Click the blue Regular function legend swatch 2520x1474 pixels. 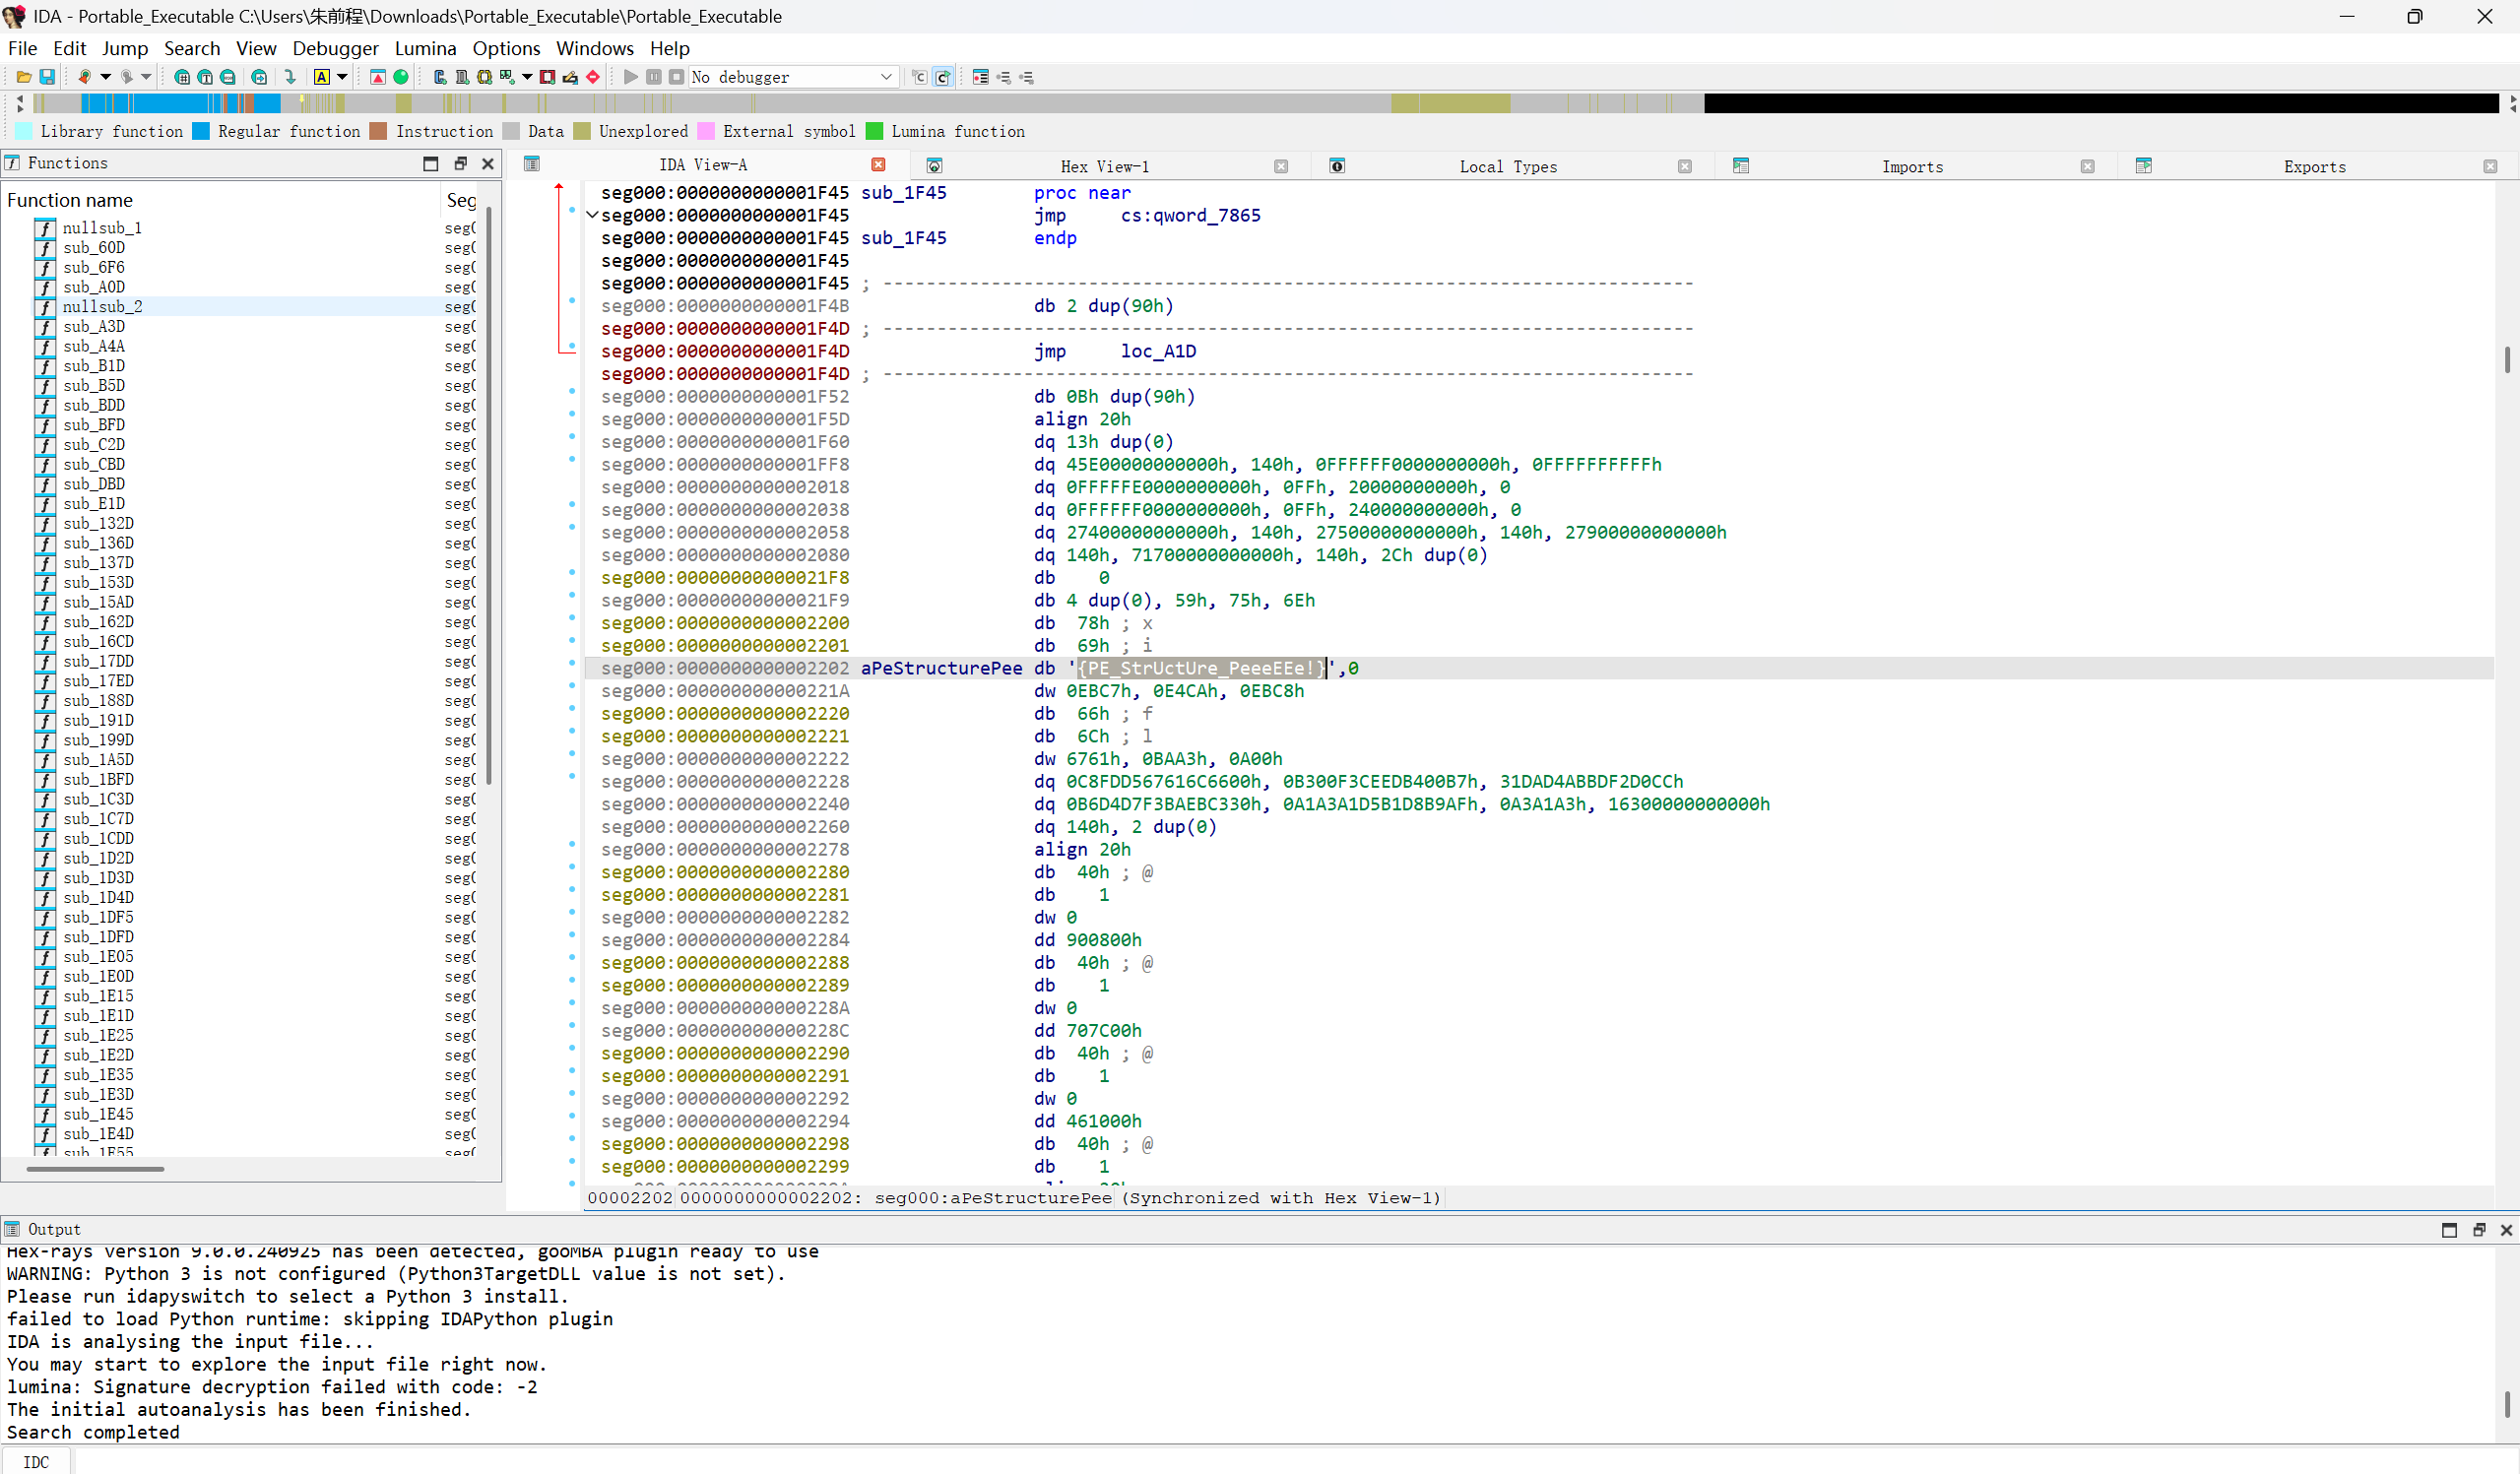pos(201,131)
